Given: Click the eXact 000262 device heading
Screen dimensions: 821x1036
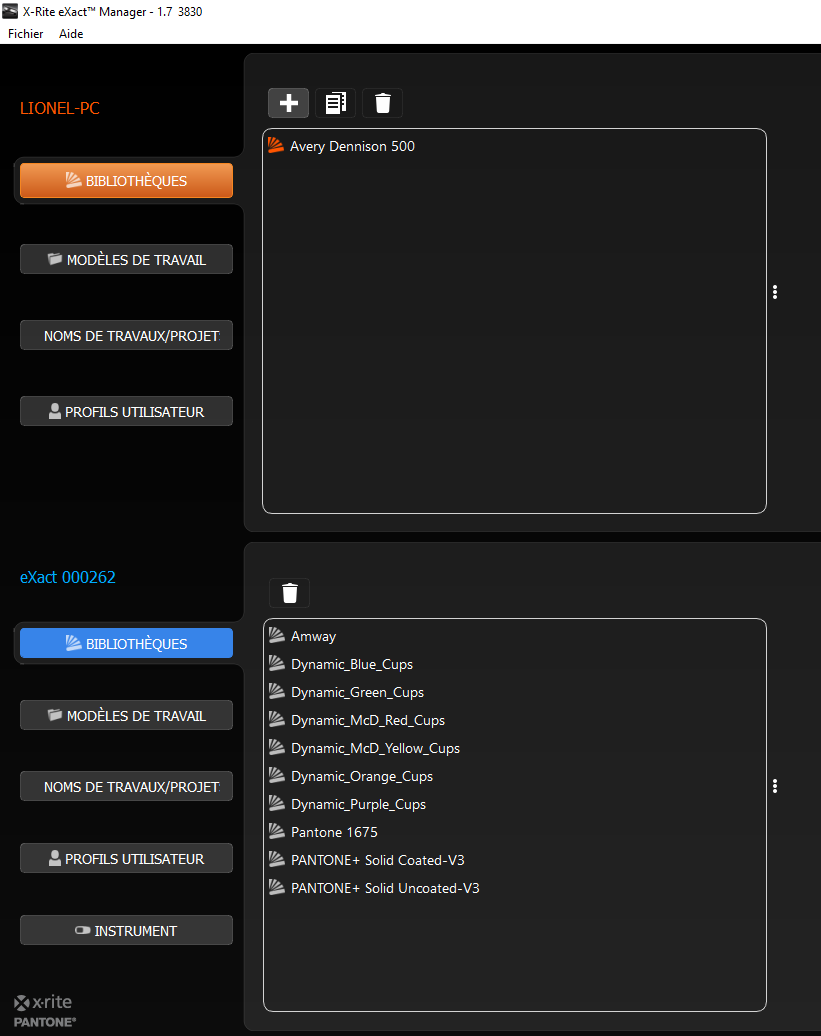Looking at the screenshot, I should coord(67,577).
